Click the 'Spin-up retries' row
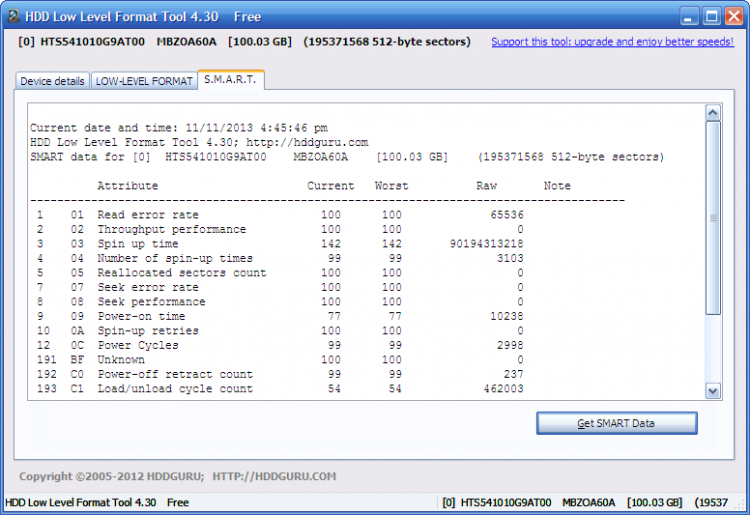 [280, 330]
